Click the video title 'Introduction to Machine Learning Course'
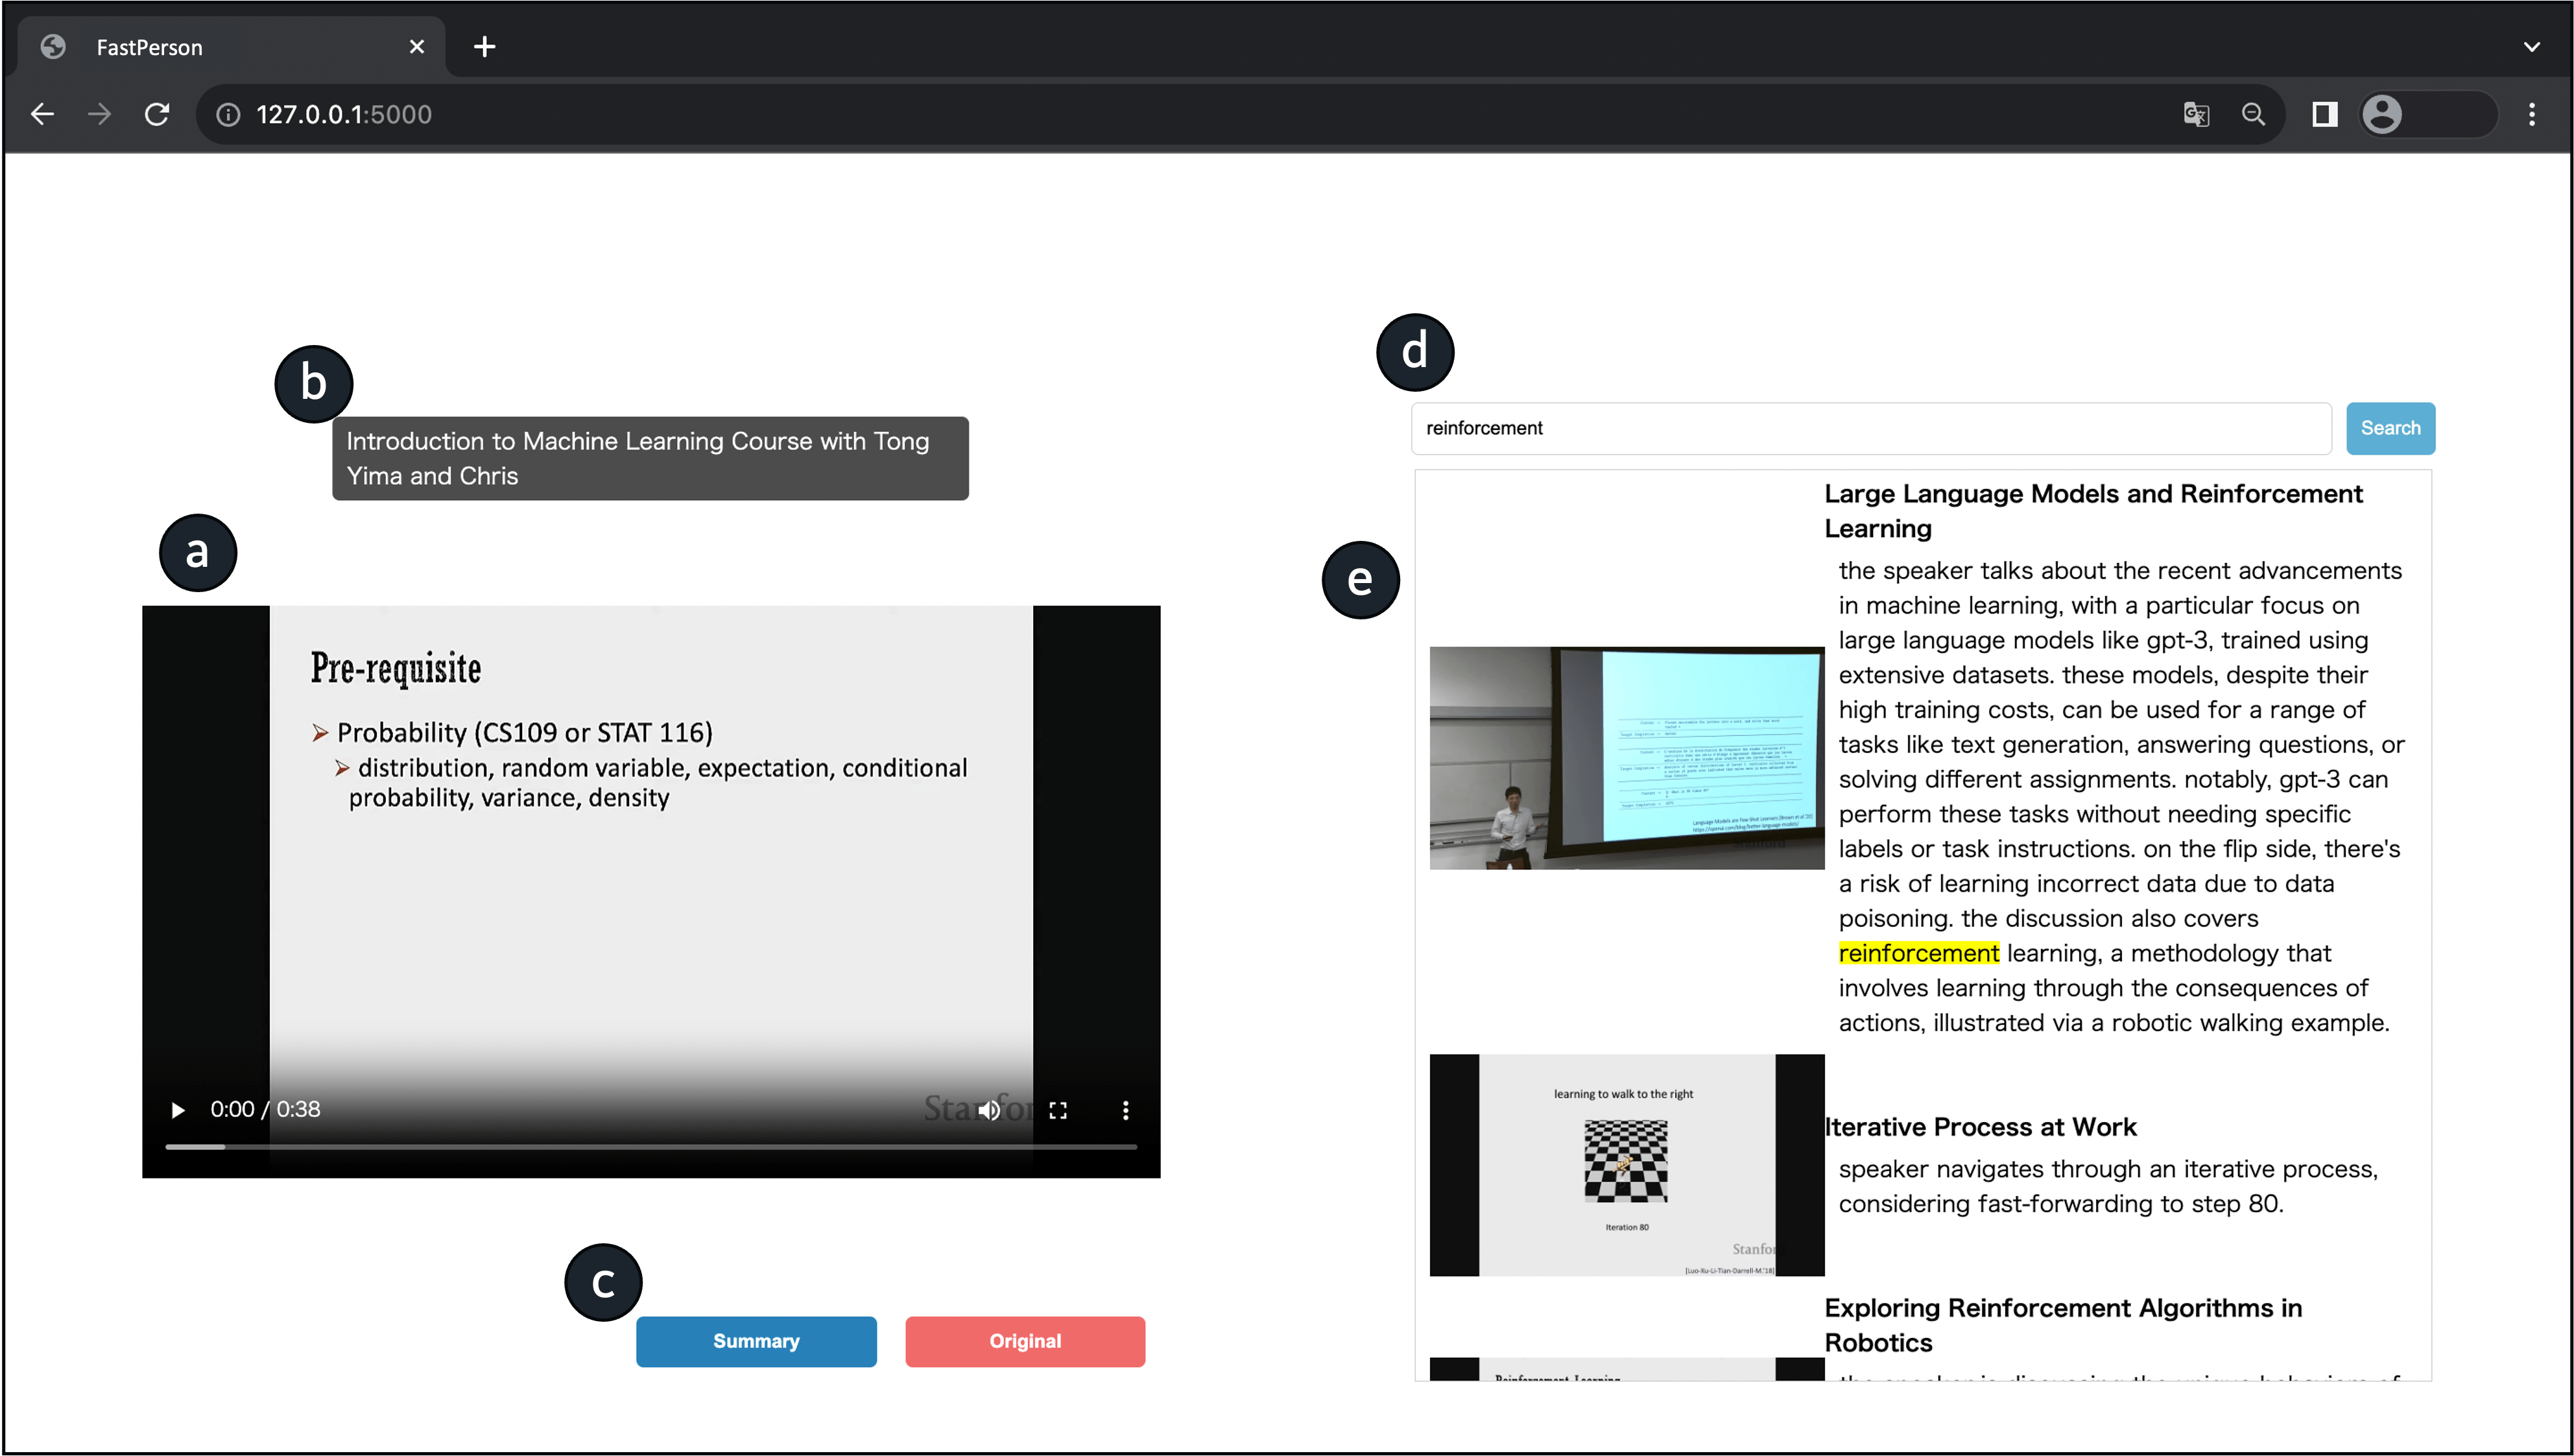The height and width of the screenshot is (1456, 2574). click(x=650, y=458)
